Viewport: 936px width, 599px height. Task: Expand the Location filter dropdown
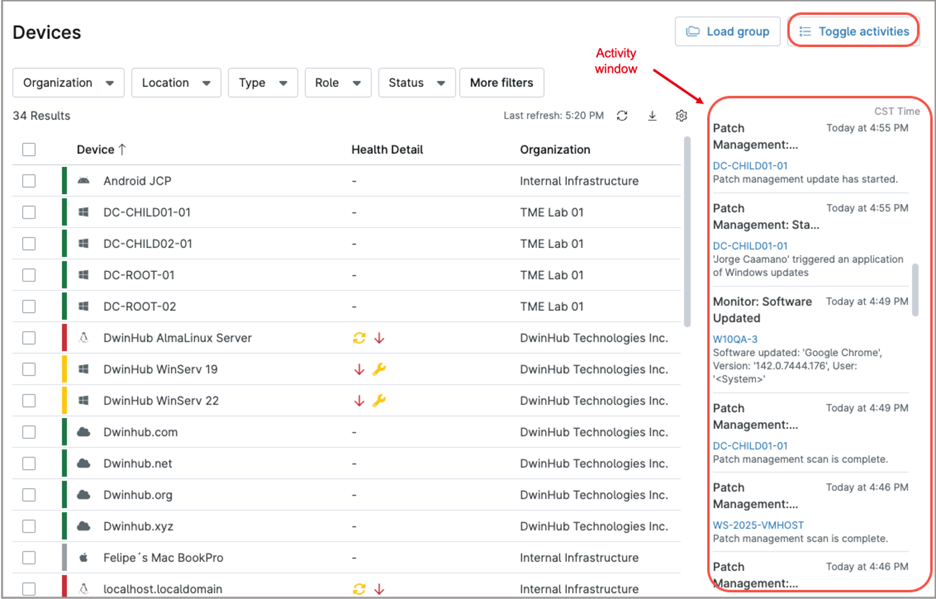pos(176,83)
